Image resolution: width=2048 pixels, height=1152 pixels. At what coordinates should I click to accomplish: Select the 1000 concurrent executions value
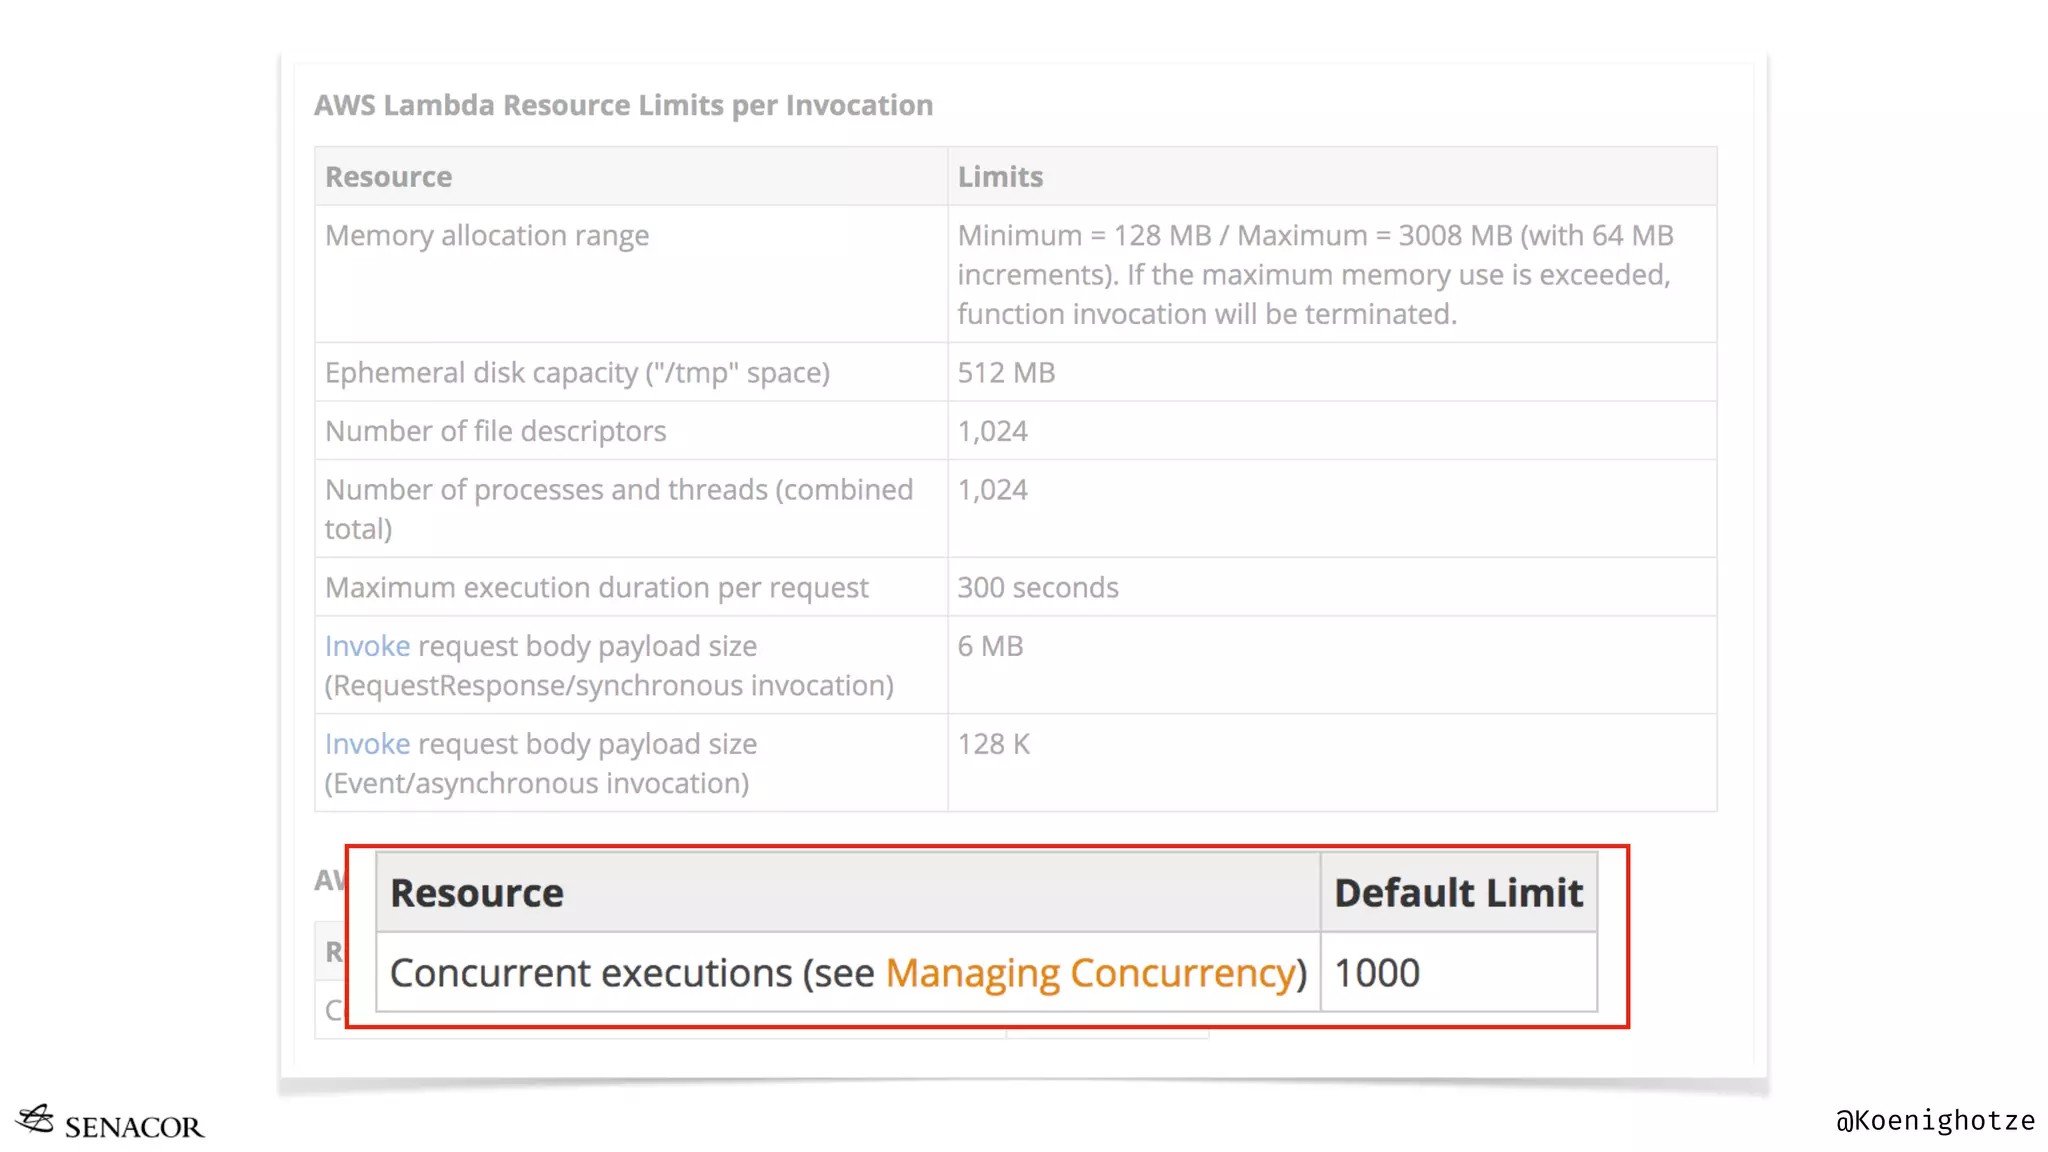pyautogui.click(x=1377, y=973)
